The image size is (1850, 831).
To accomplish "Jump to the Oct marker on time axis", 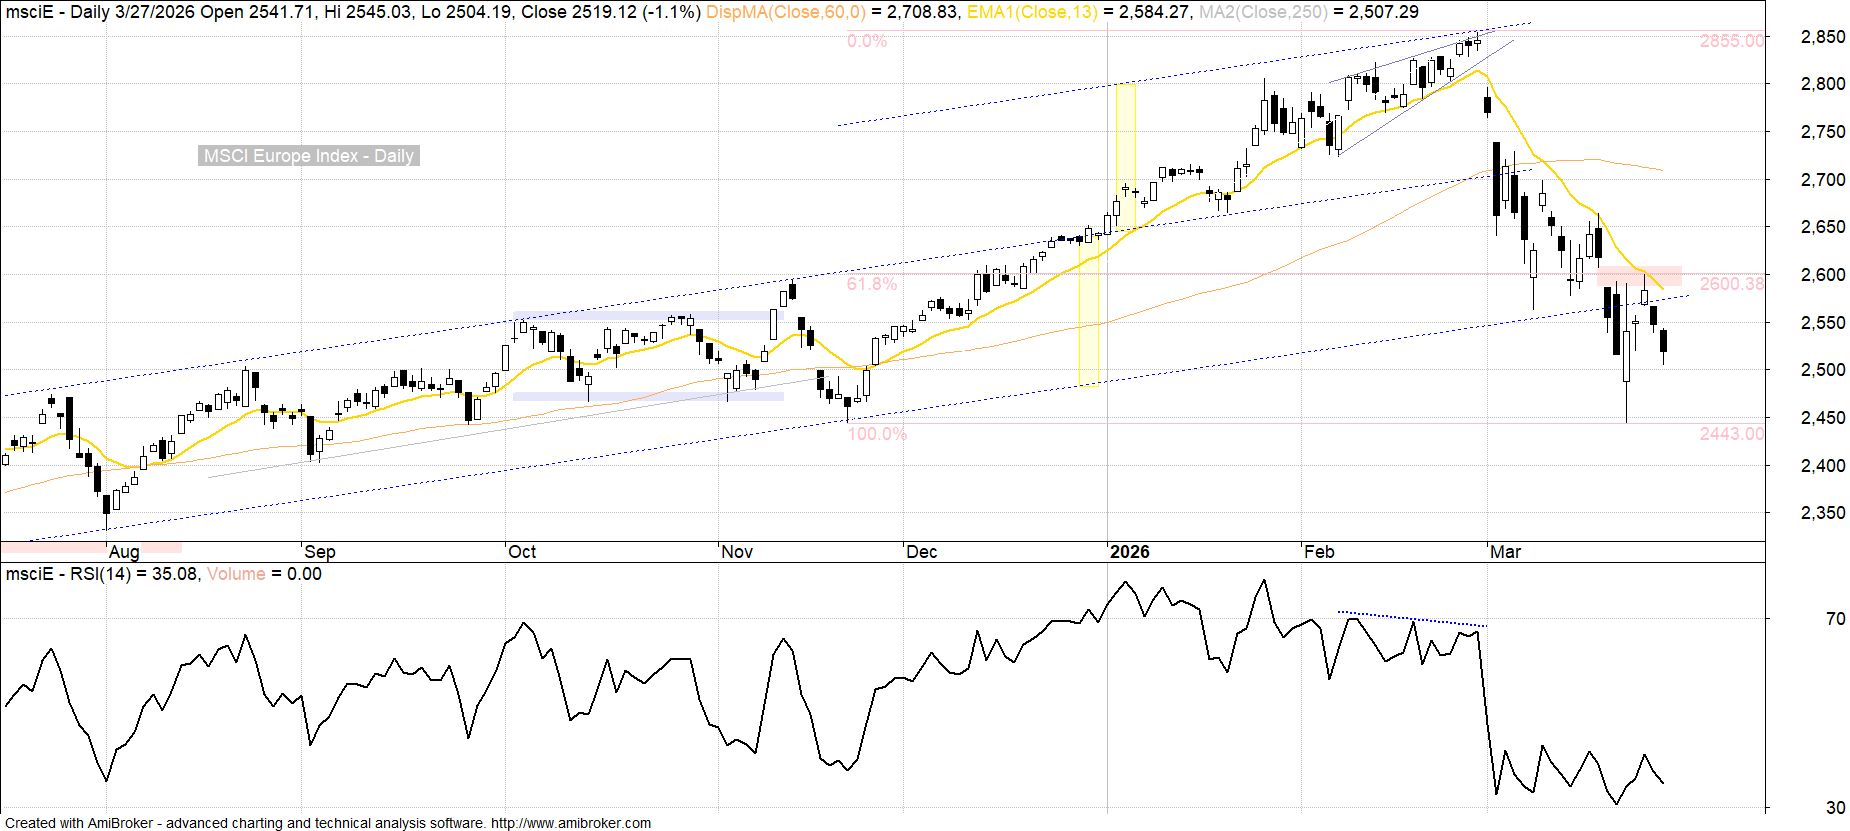I will point(522,552).
